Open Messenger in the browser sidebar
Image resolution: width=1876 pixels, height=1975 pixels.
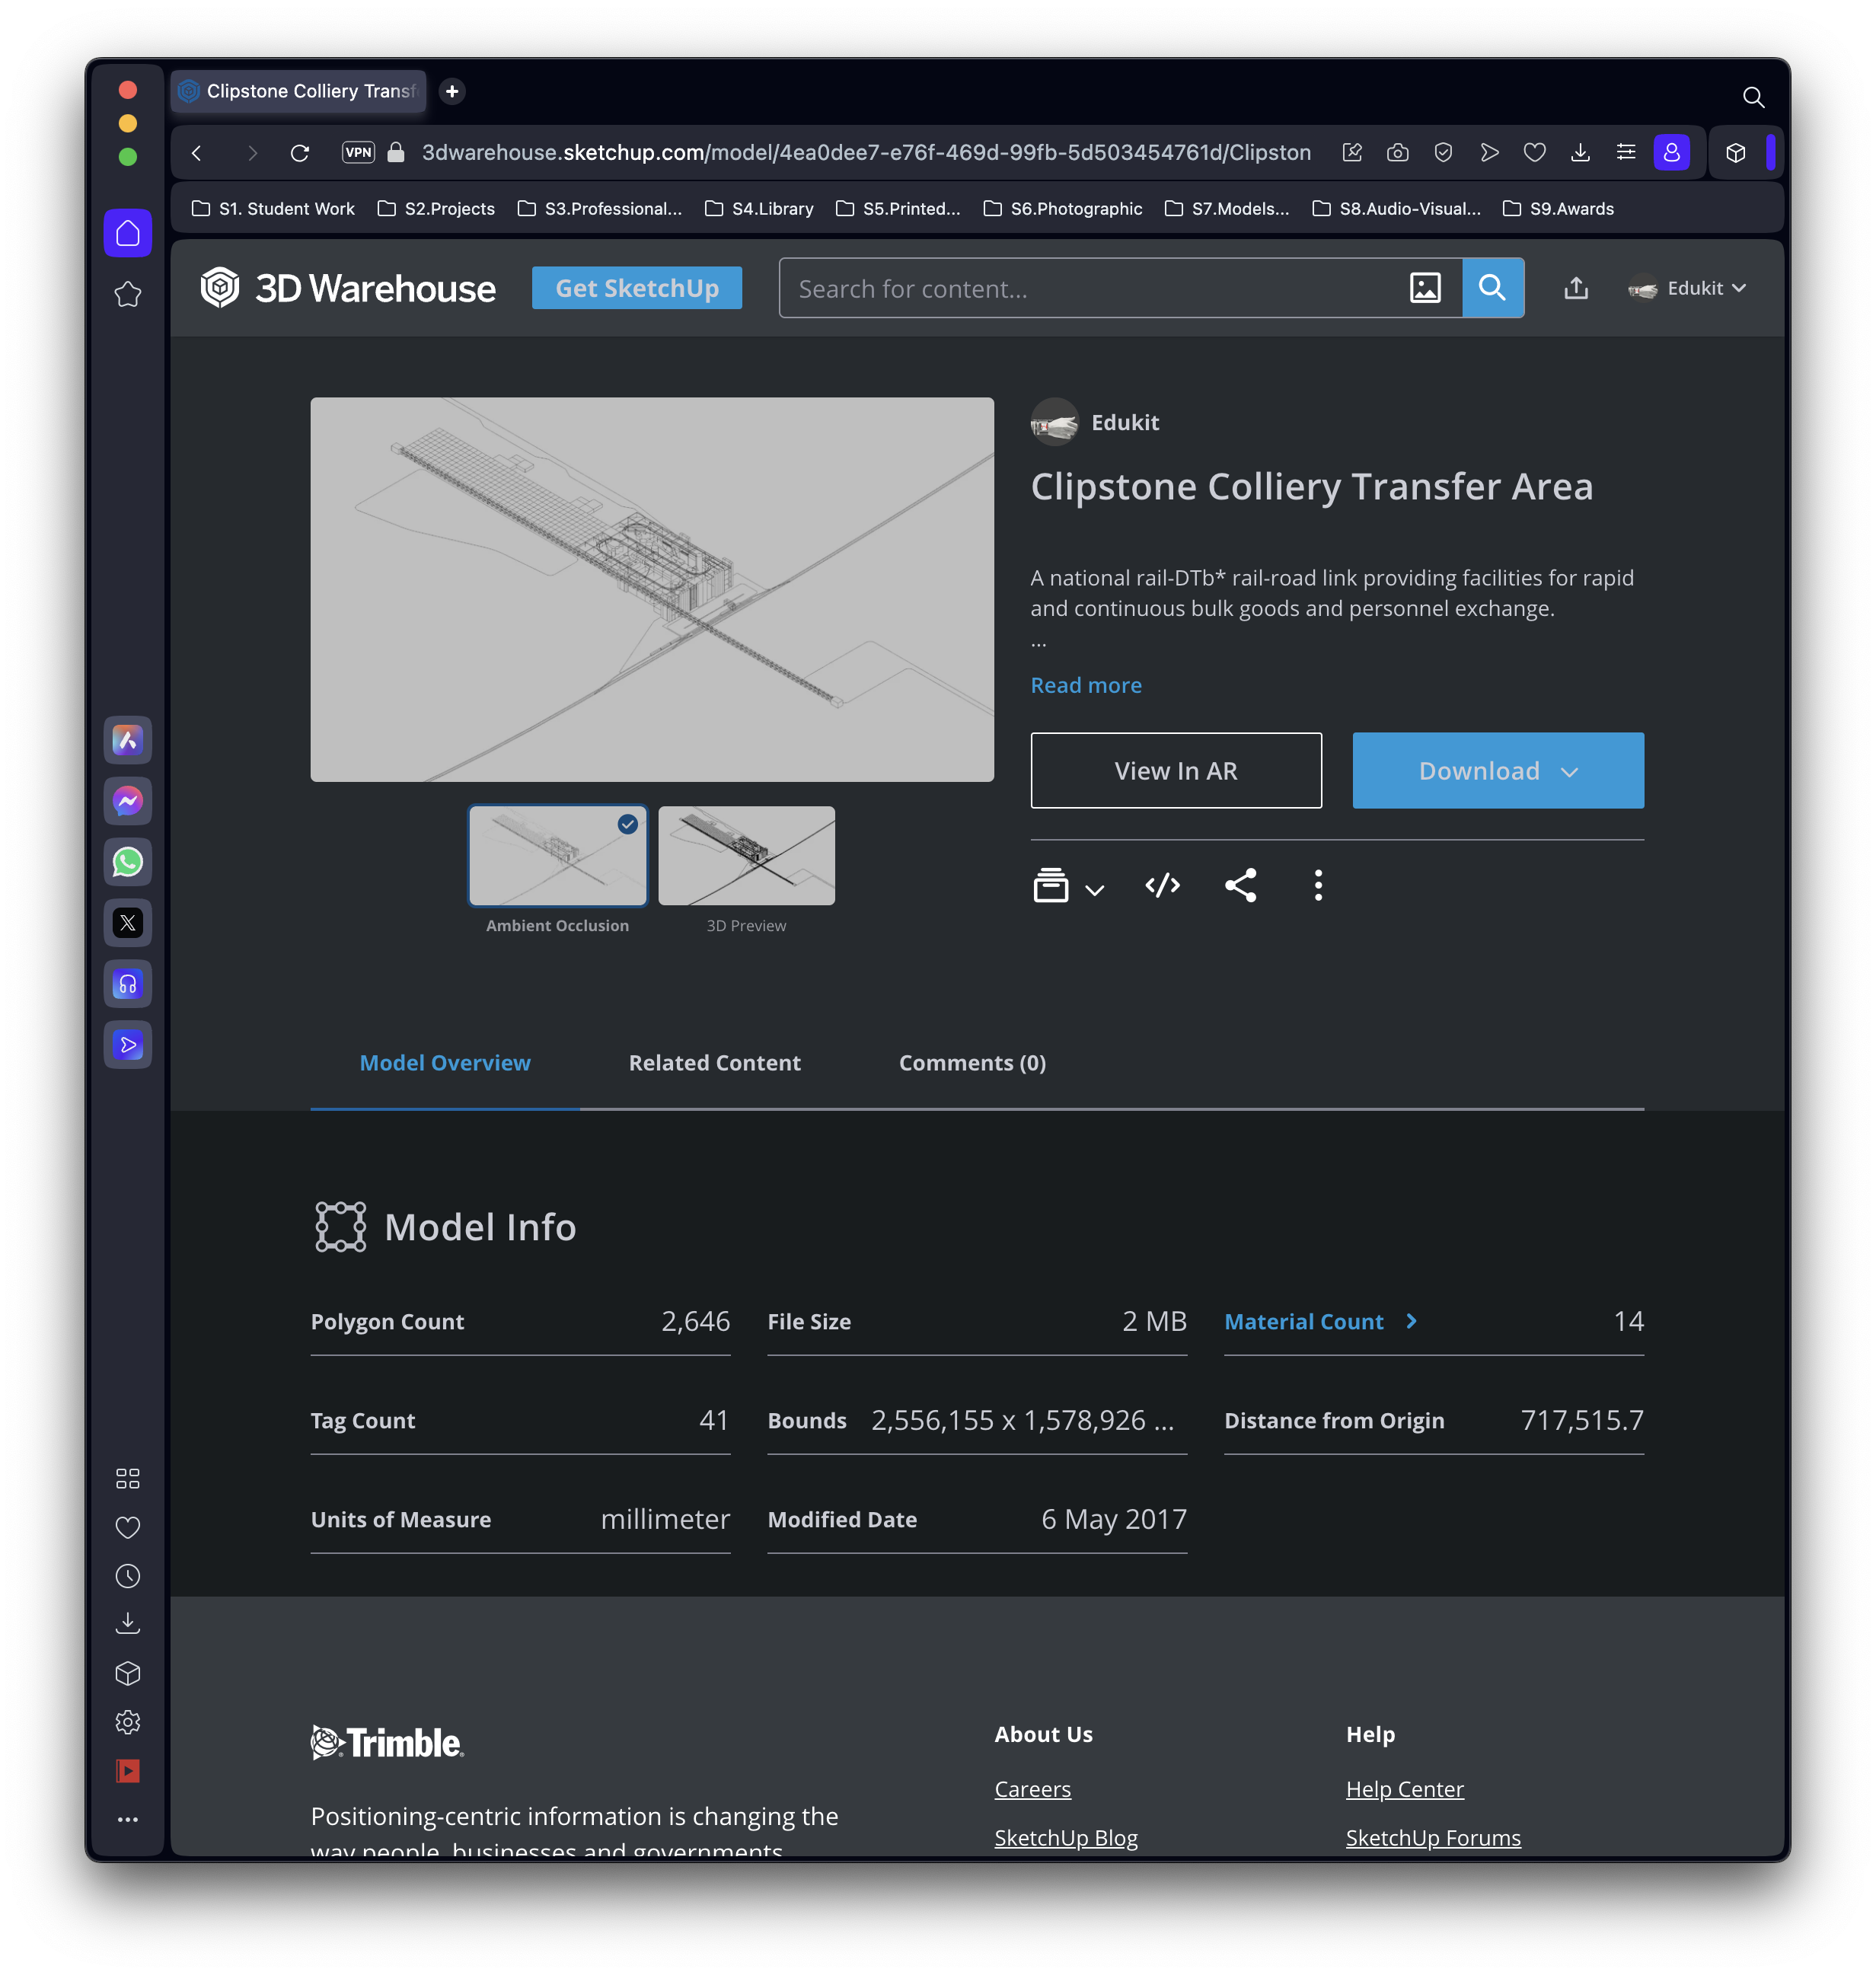(128, 801)
